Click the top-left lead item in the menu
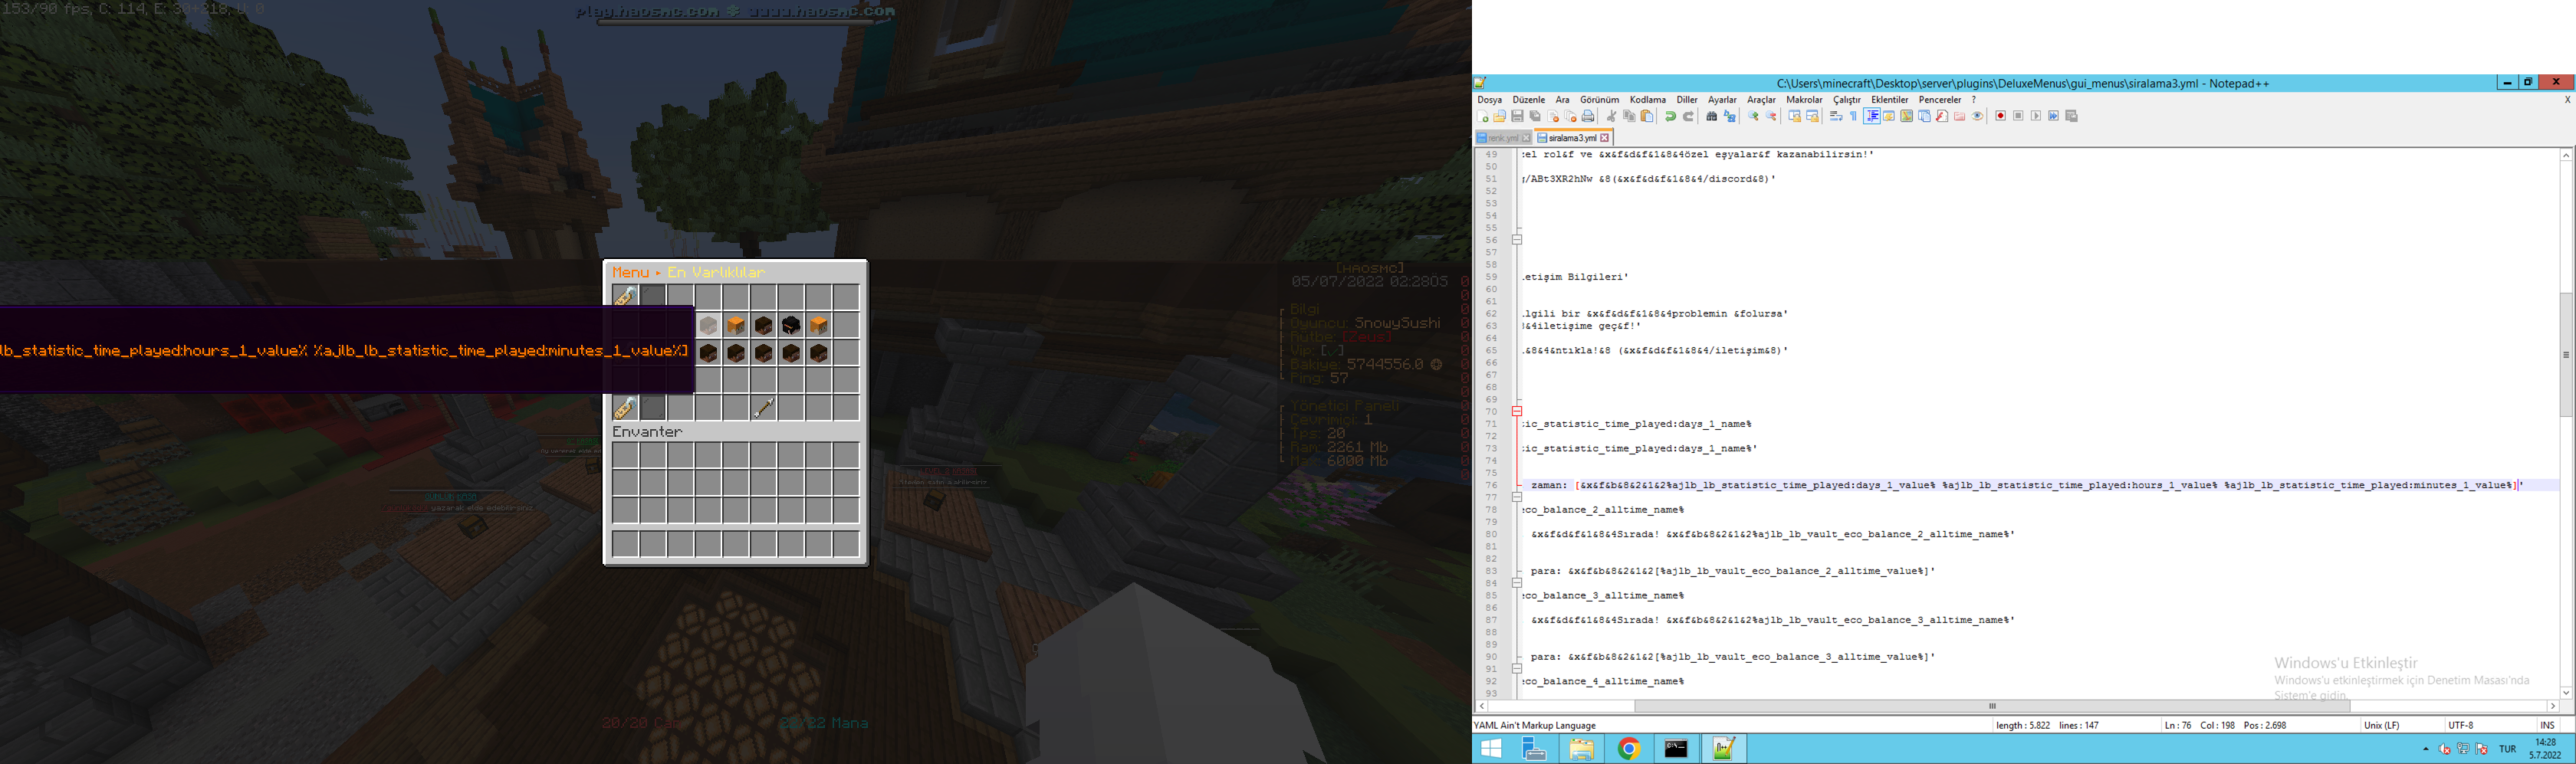The height and width of the screenshot is (764, 2576). (625, 297)
